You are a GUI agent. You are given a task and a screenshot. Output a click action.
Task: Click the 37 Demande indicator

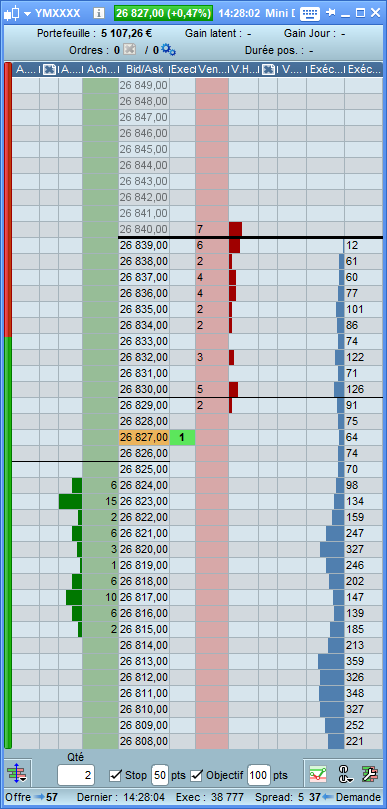click(x=345, y=798)
